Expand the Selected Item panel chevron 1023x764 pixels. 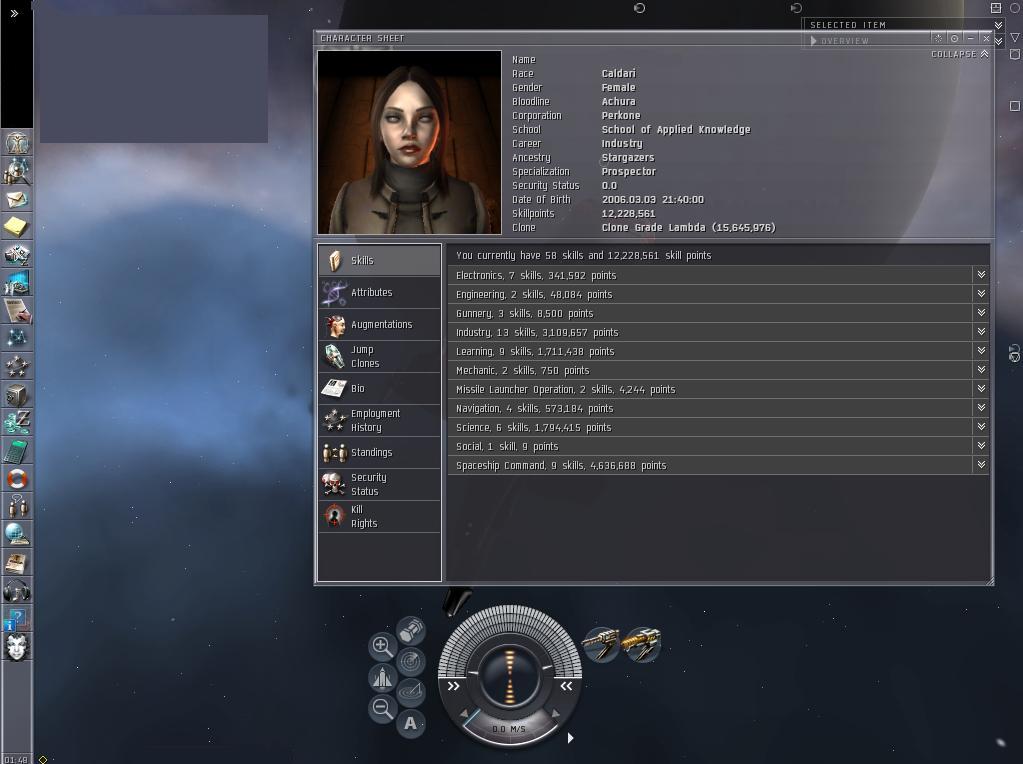point(998,25)
